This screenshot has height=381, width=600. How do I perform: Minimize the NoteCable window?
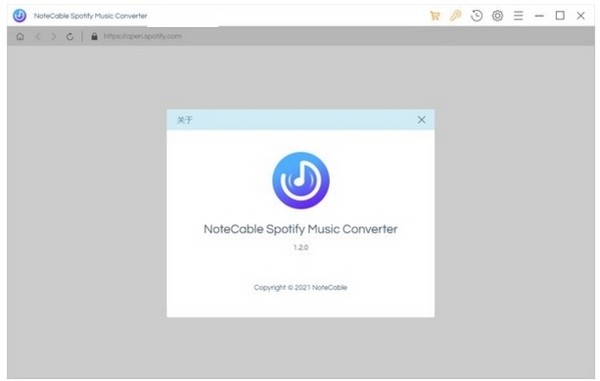pyautogui.click(x=539, y=16)
